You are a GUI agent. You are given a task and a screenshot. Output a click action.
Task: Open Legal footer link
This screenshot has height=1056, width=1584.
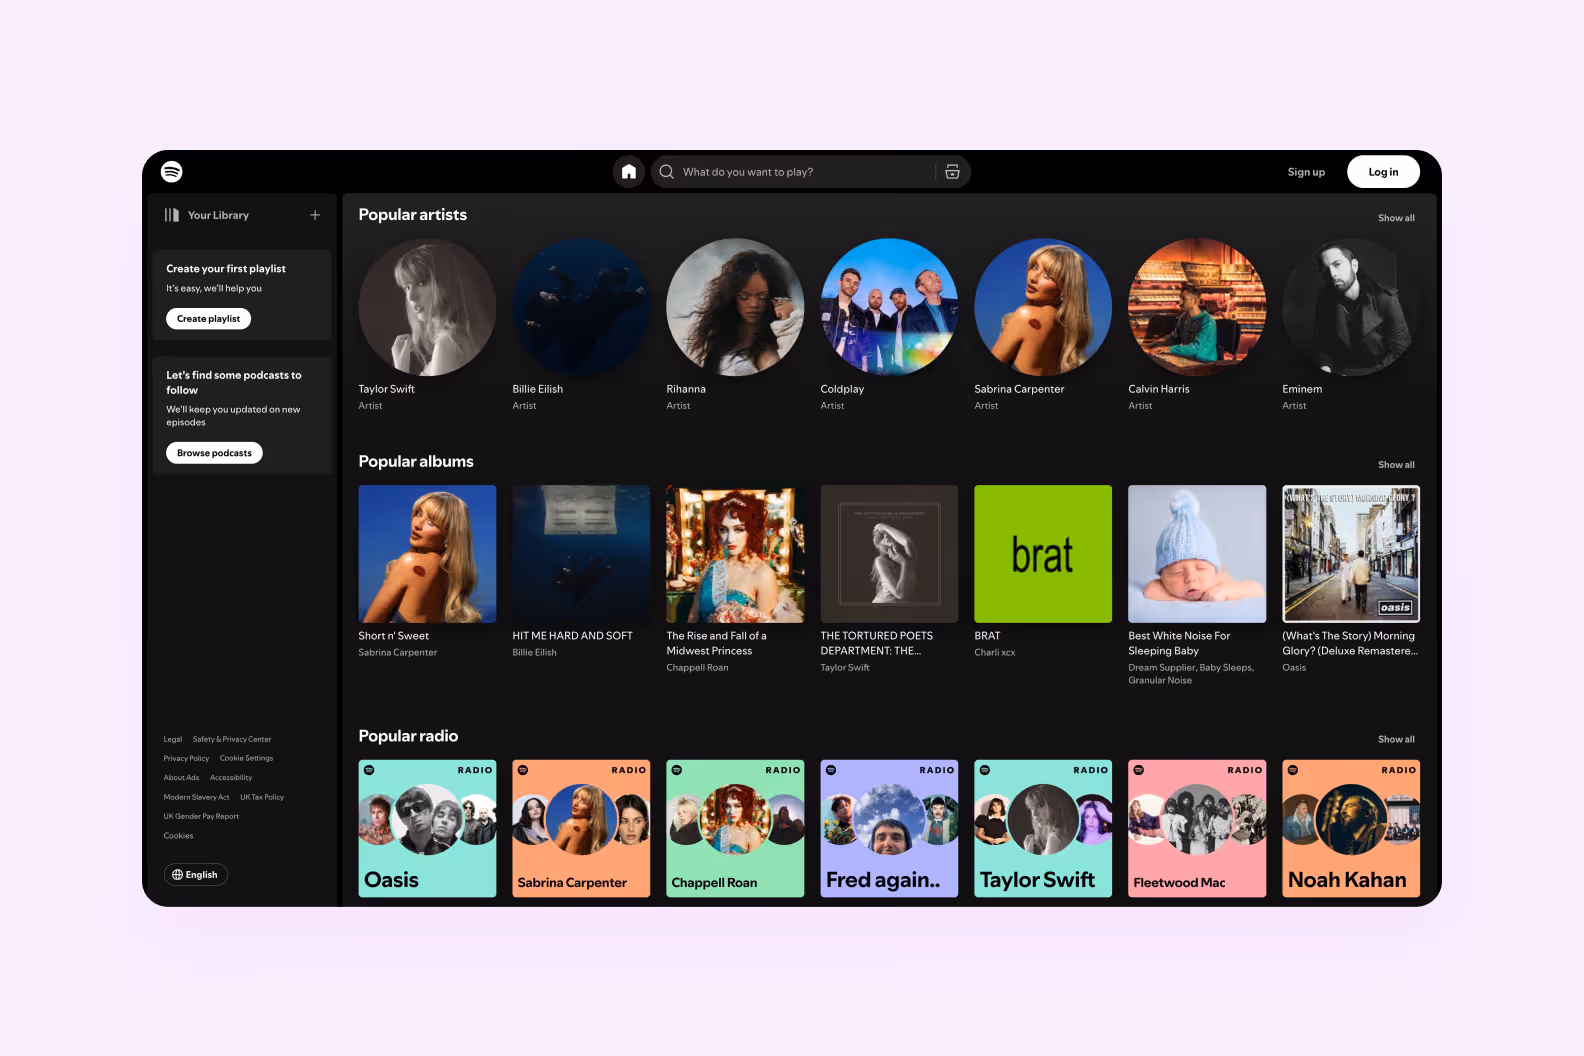tap(173, 740)
